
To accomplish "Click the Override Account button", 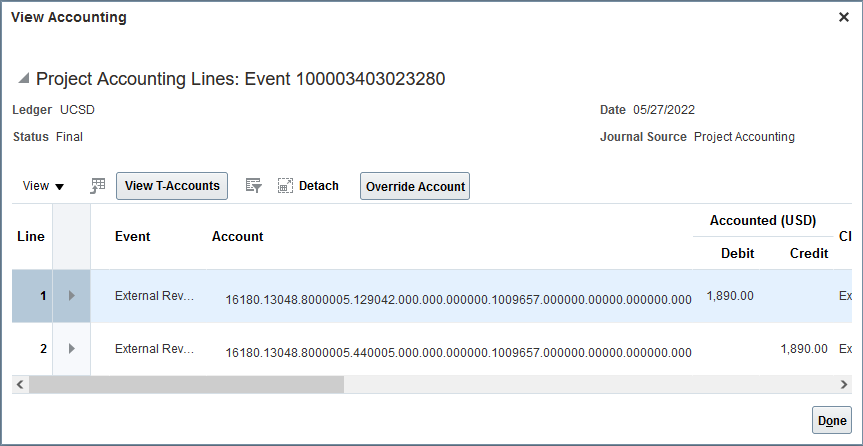I will (x=415, y=187).
